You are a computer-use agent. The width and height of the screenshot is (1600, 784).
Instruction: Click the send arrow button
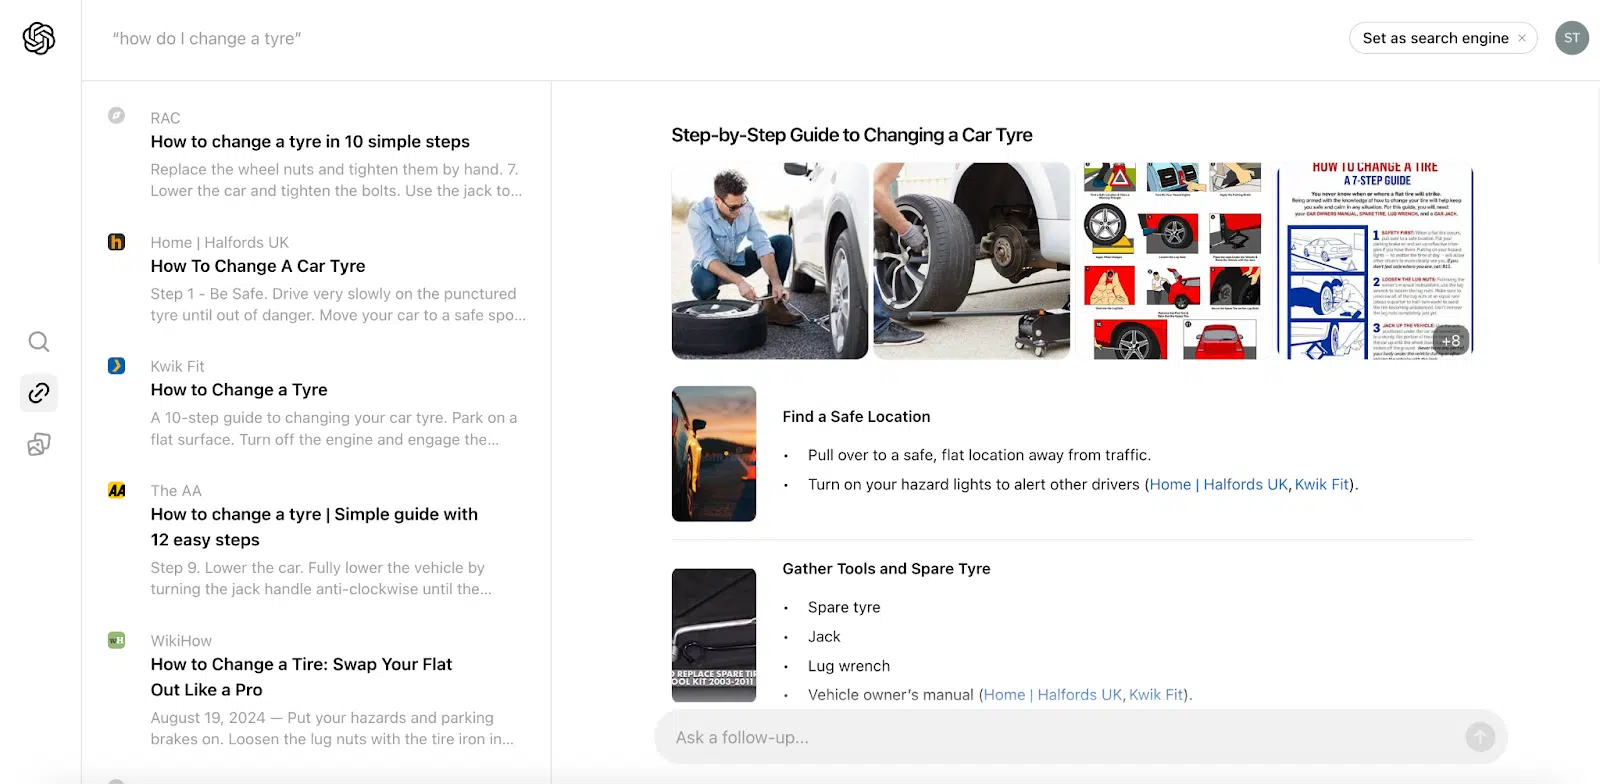(1480, 738)
